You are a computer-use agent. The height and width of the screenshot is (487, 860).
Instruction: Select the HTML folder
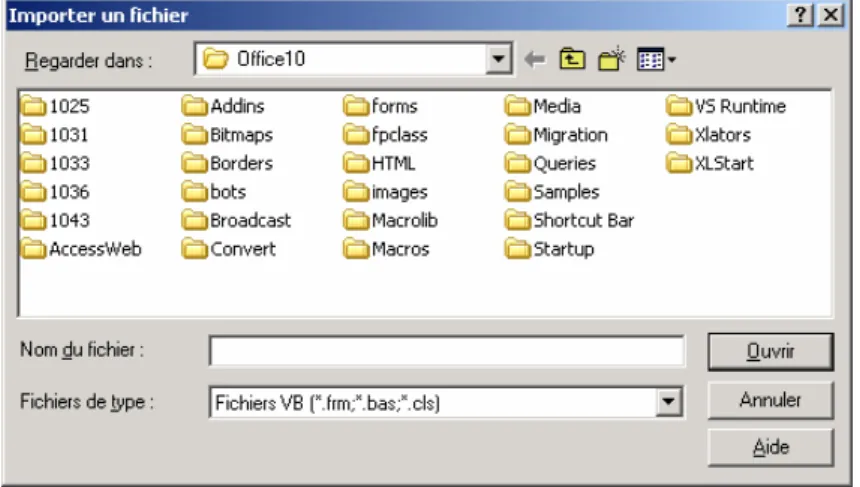(x=380, y=163)
